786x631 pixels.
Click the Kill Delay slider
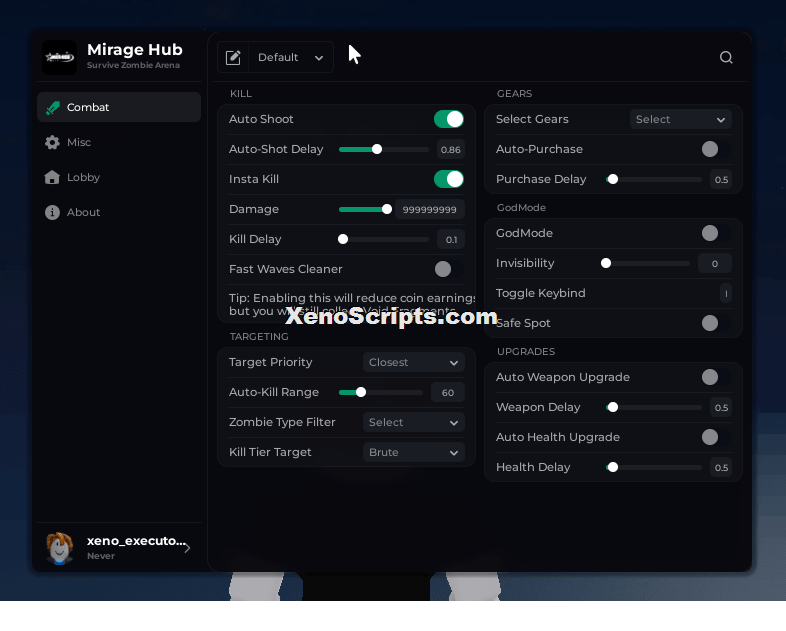(383, 240)
